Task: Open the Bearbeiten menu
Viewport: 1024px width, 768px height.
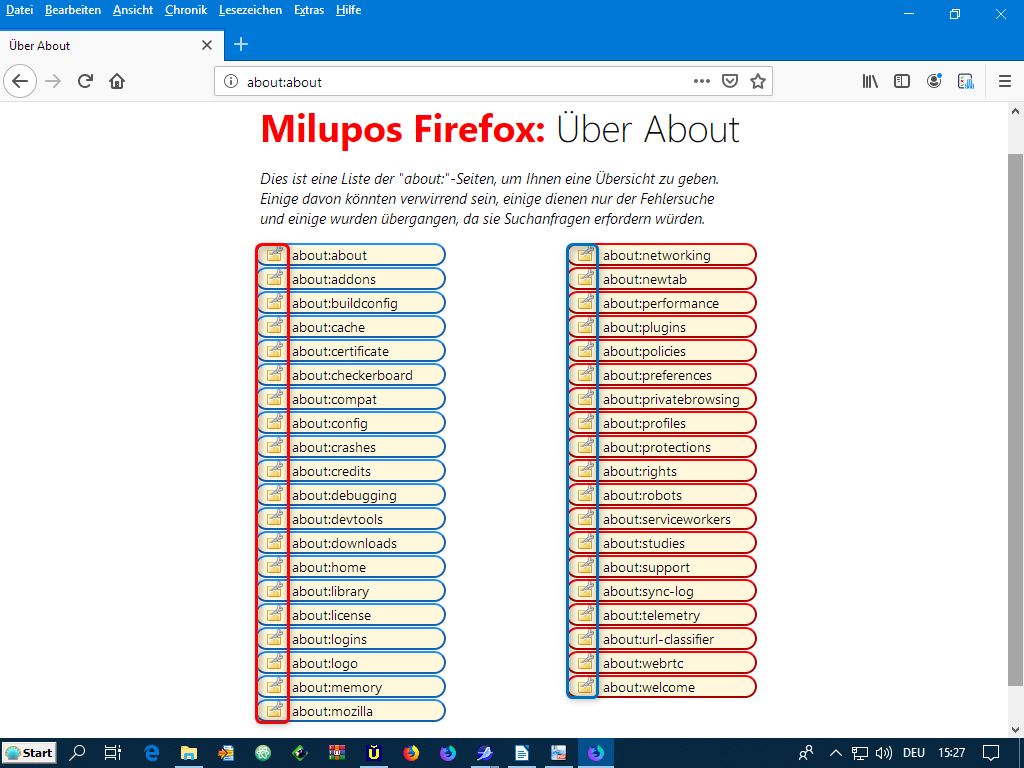Action: 72,10
